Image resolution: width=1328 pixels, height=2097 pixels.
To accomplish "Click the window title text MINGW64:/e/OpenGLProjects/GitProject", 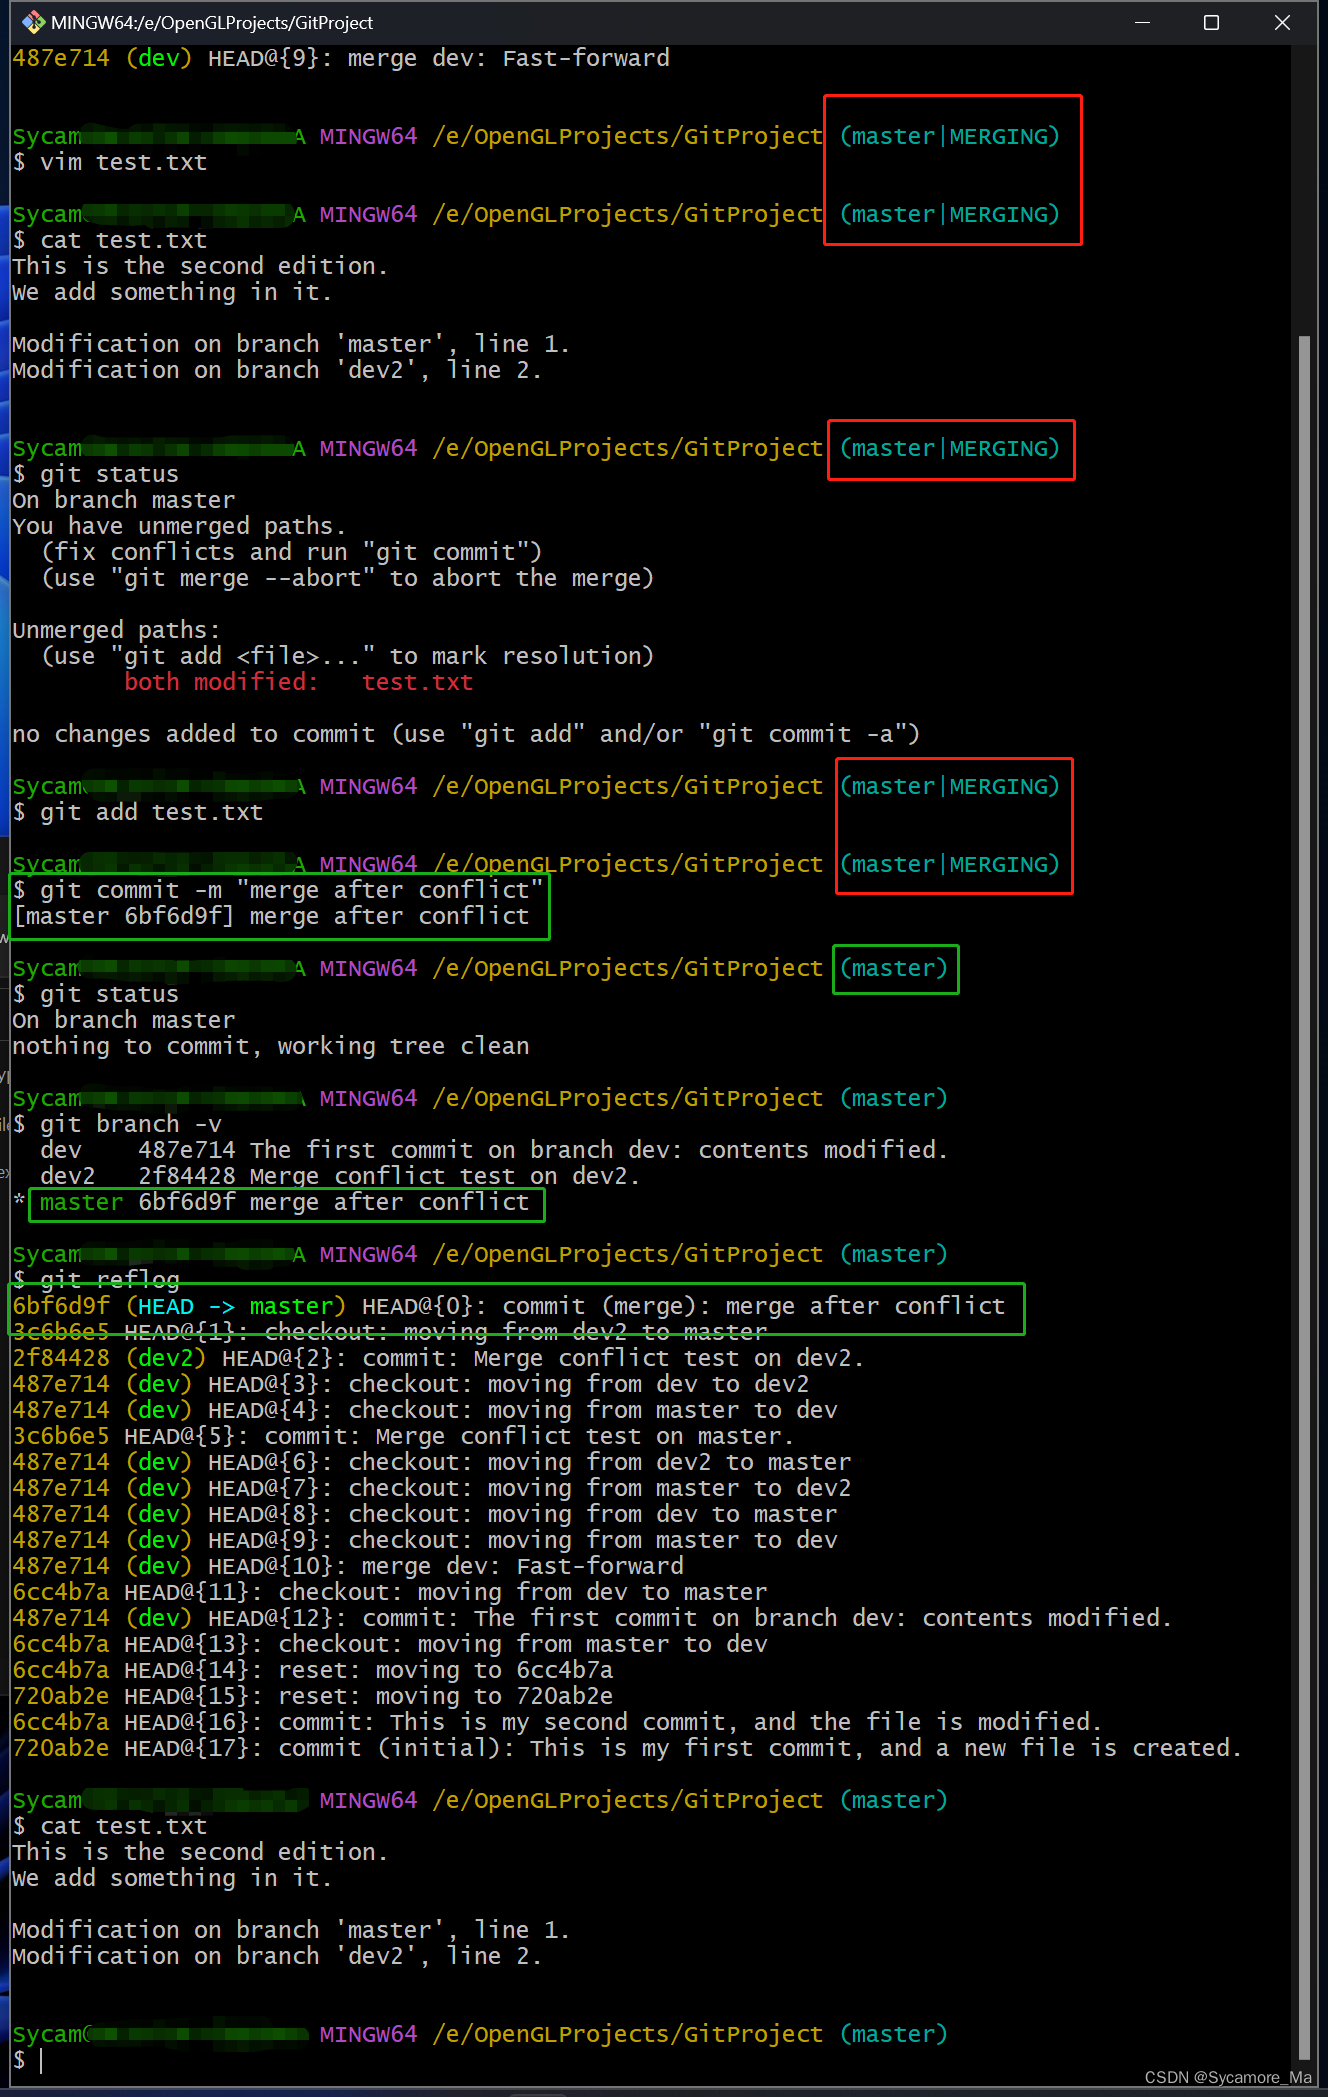I will pyautogui.click(x=212, y=22).
